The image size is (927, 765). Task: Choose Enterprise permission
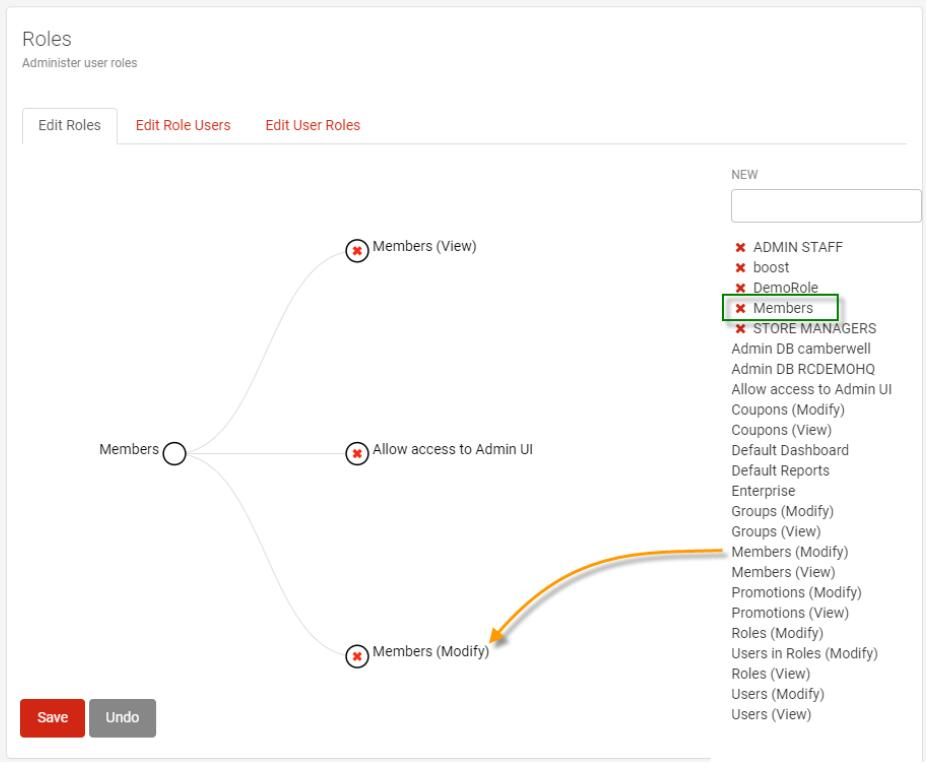click(x=763, y=491)
